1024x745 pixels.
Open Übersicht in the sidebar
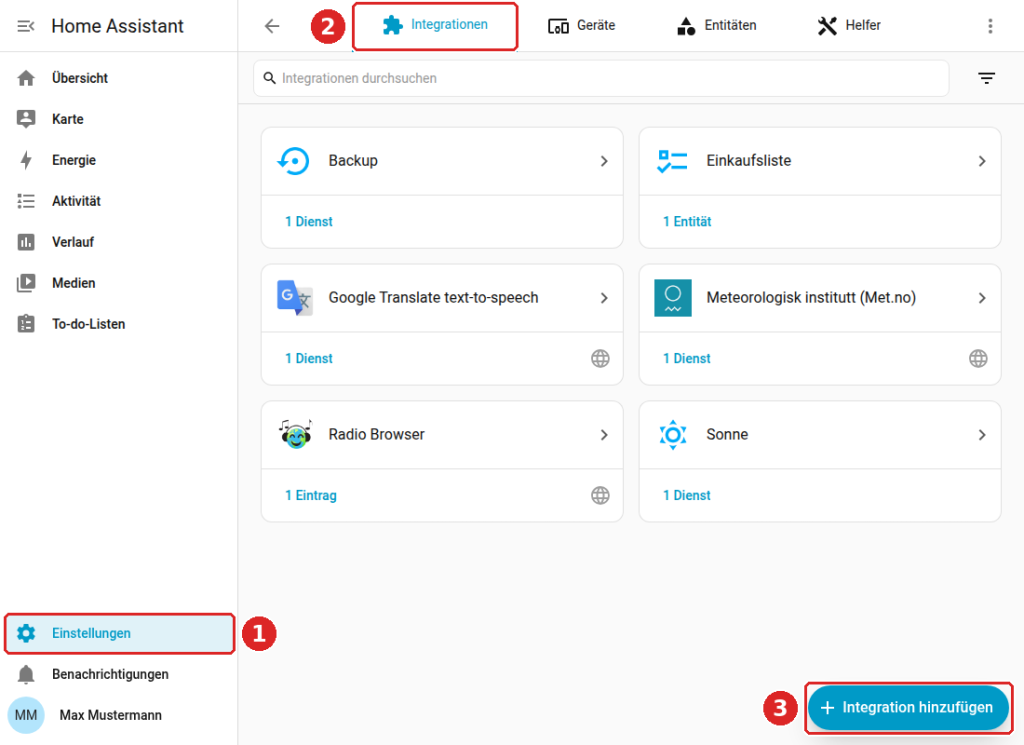[119, 78]
